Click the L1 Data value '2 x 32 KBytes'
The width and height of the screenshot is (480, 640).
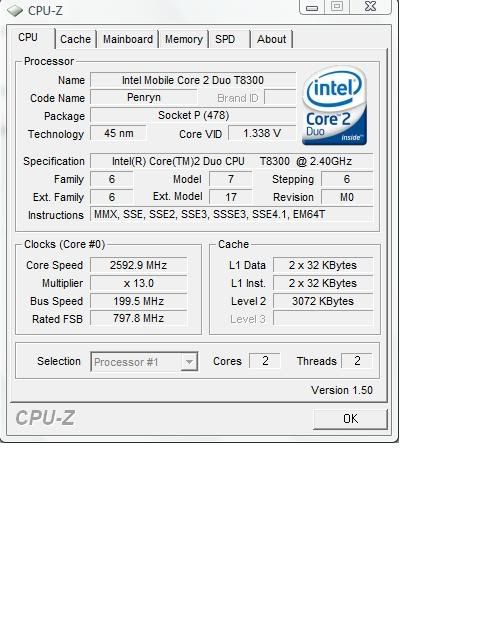323,265
